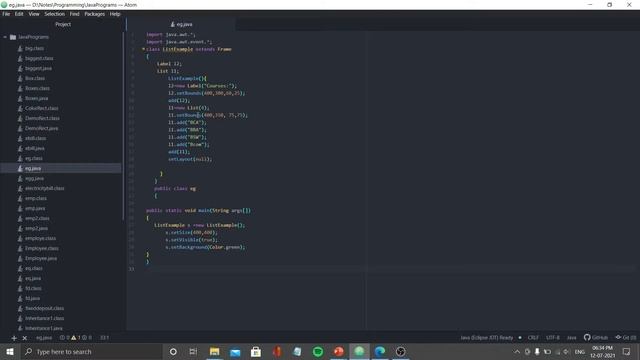Image resolution: width=640 pixels, height=360 pixels.
Task: Show hidden system tray icons
Action: pyautogui.click(x=517, y=351)
